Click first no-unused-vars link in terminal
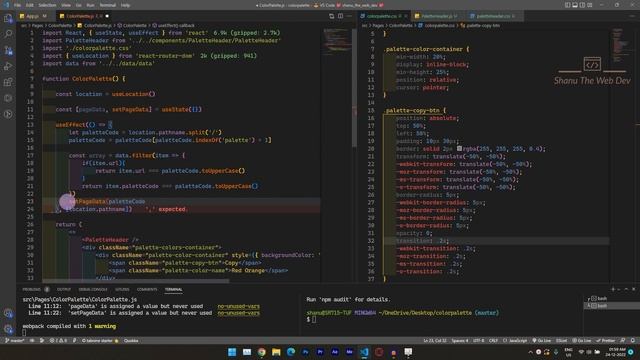 (238, 306)
